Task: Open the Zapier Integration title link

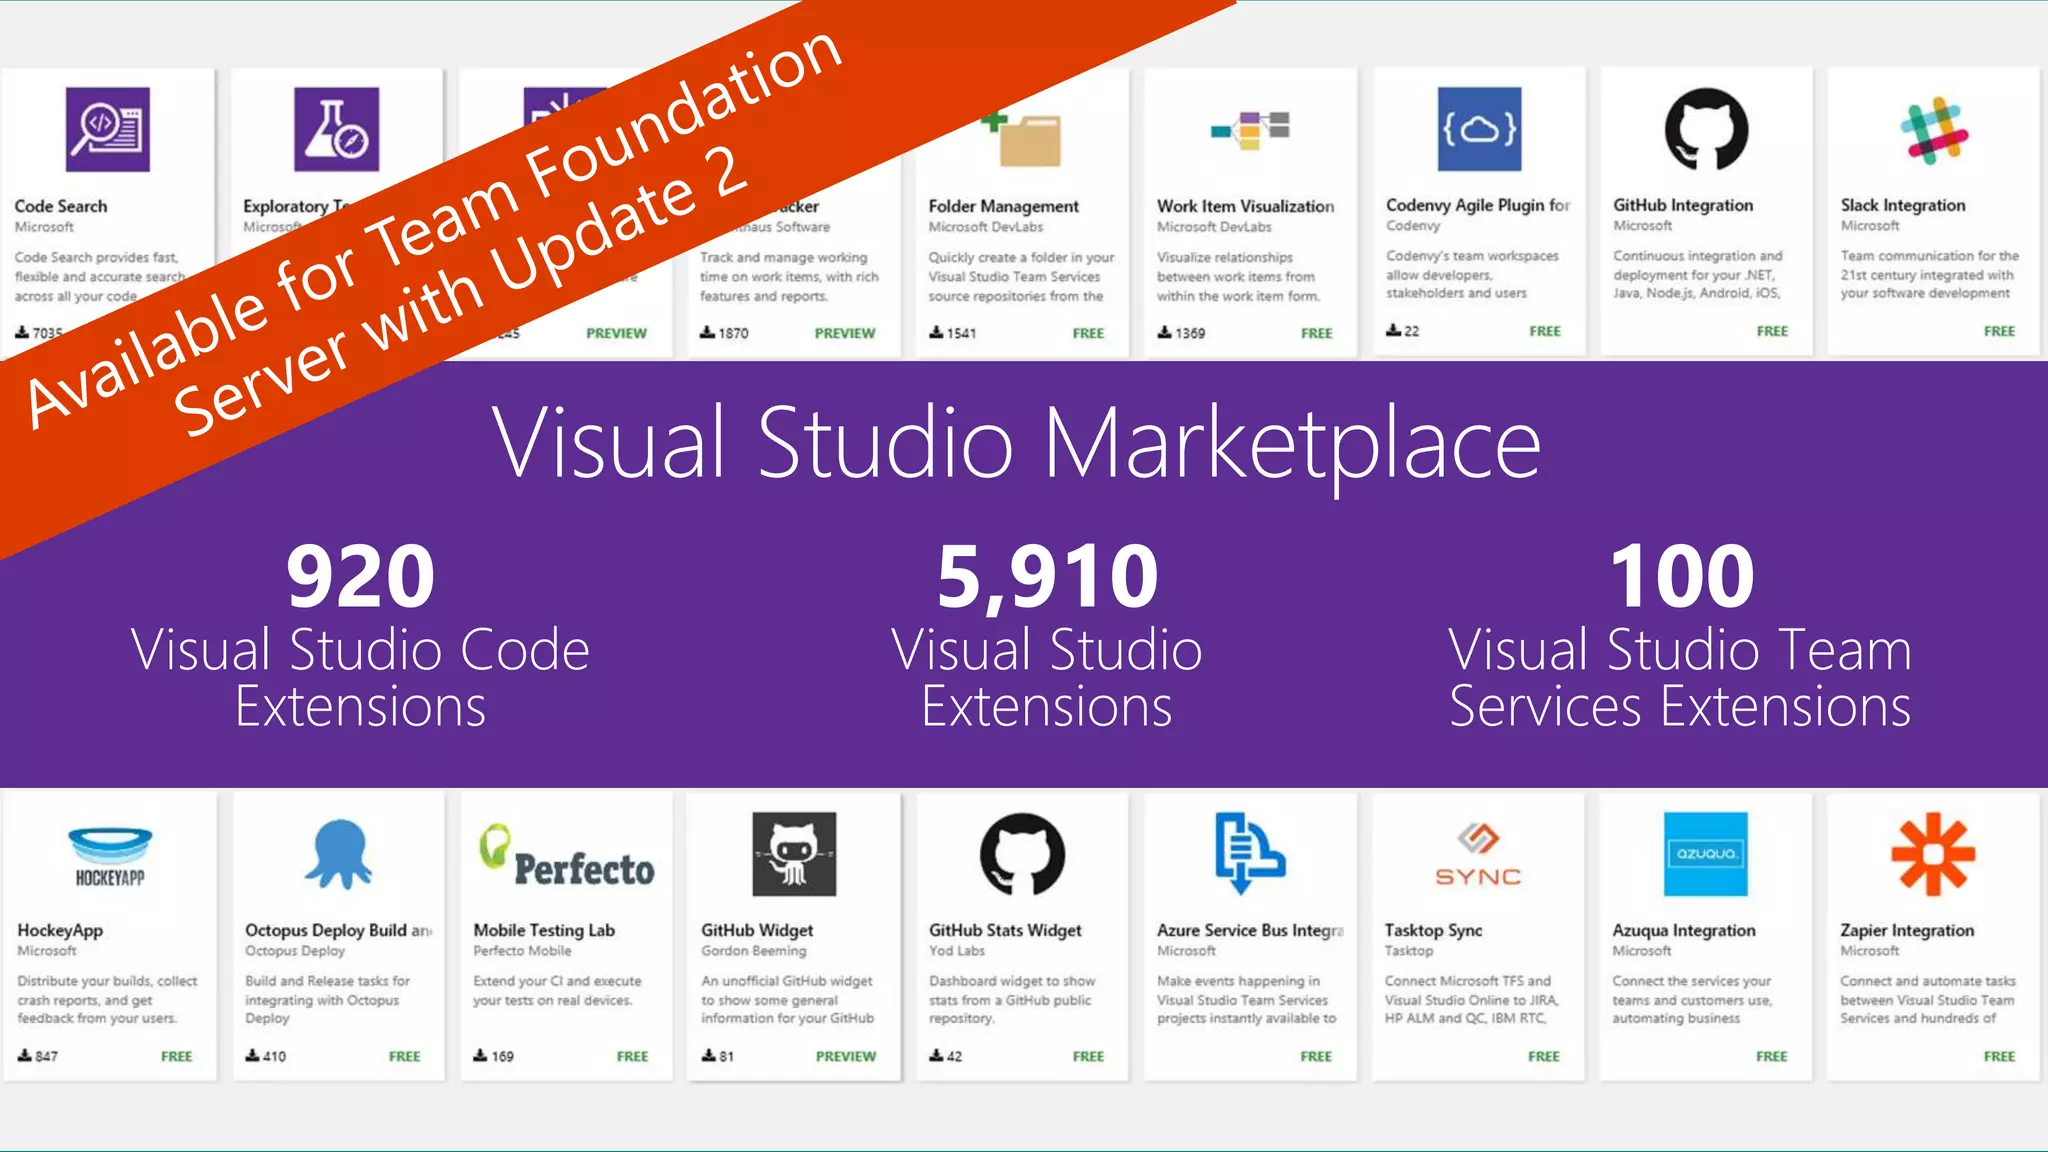Action: [1907, 930]
